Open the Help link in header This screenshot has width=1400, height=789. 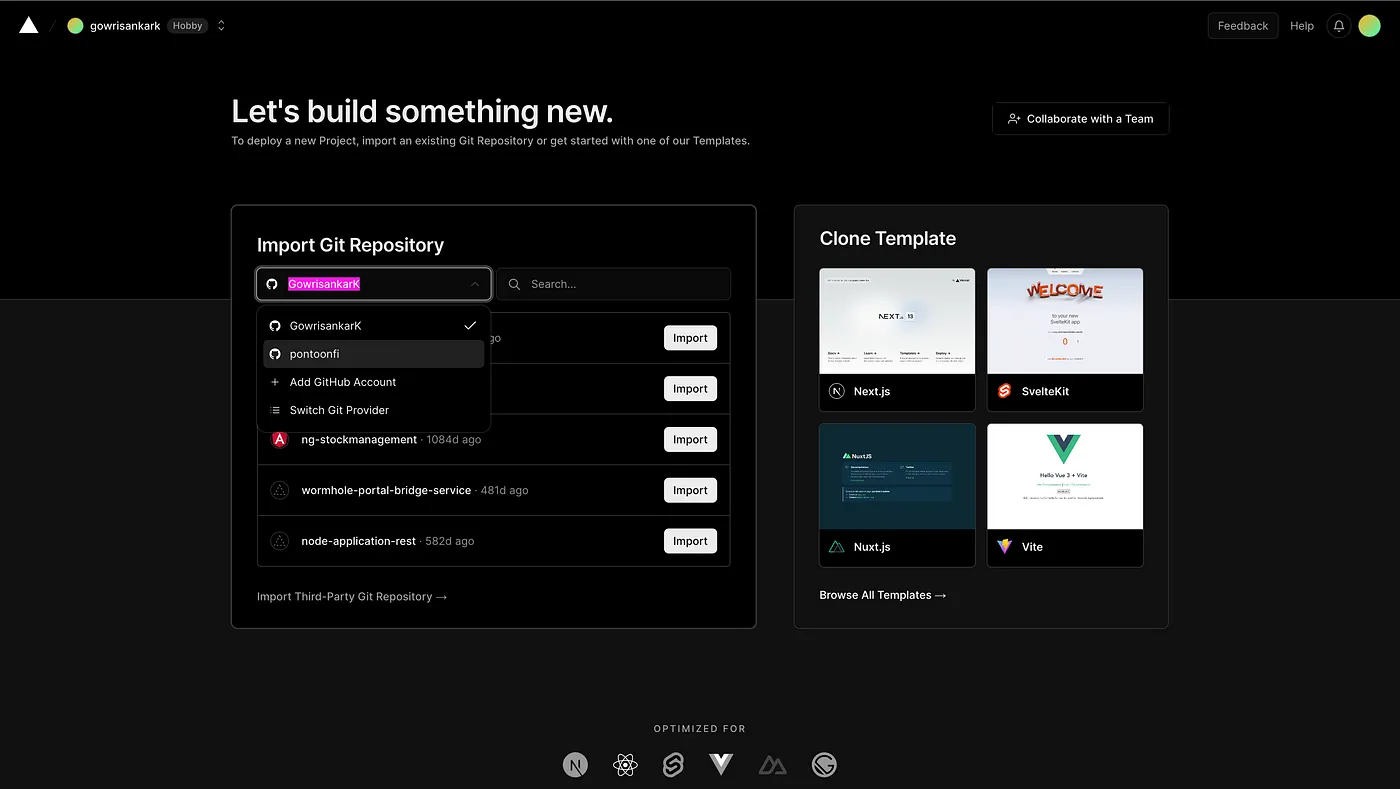coord(1301,26)
